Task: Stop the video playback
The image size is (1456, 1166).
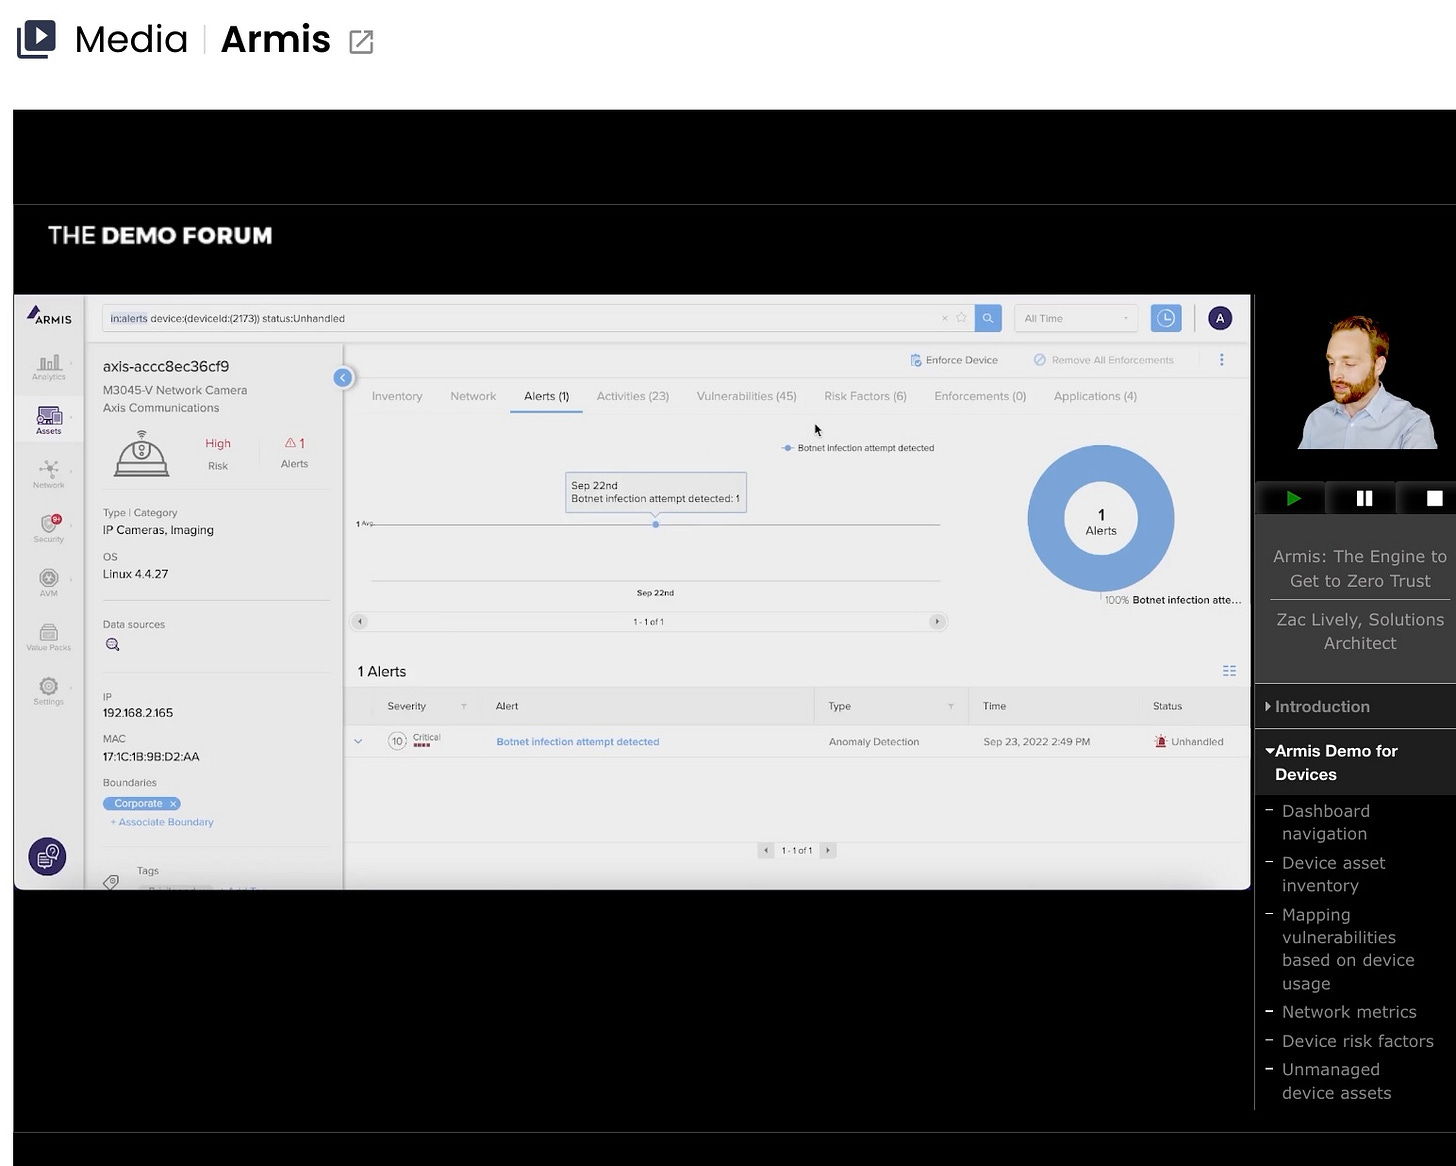Action: click(x=1434, y=498)
